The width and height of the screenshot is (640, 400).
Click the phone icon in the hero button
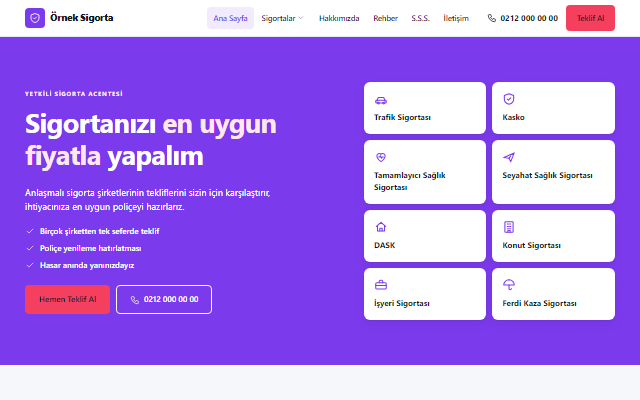[x=135, y=300]
